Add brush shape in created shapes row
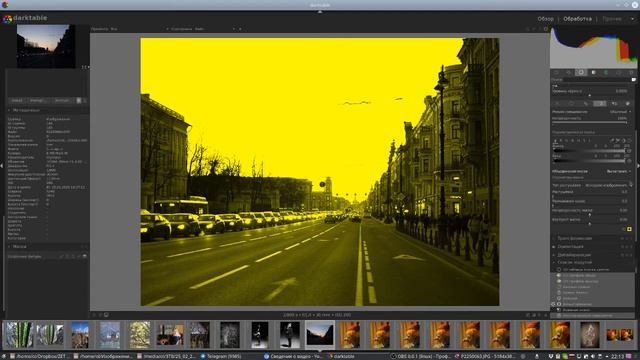 pos(62,256)
